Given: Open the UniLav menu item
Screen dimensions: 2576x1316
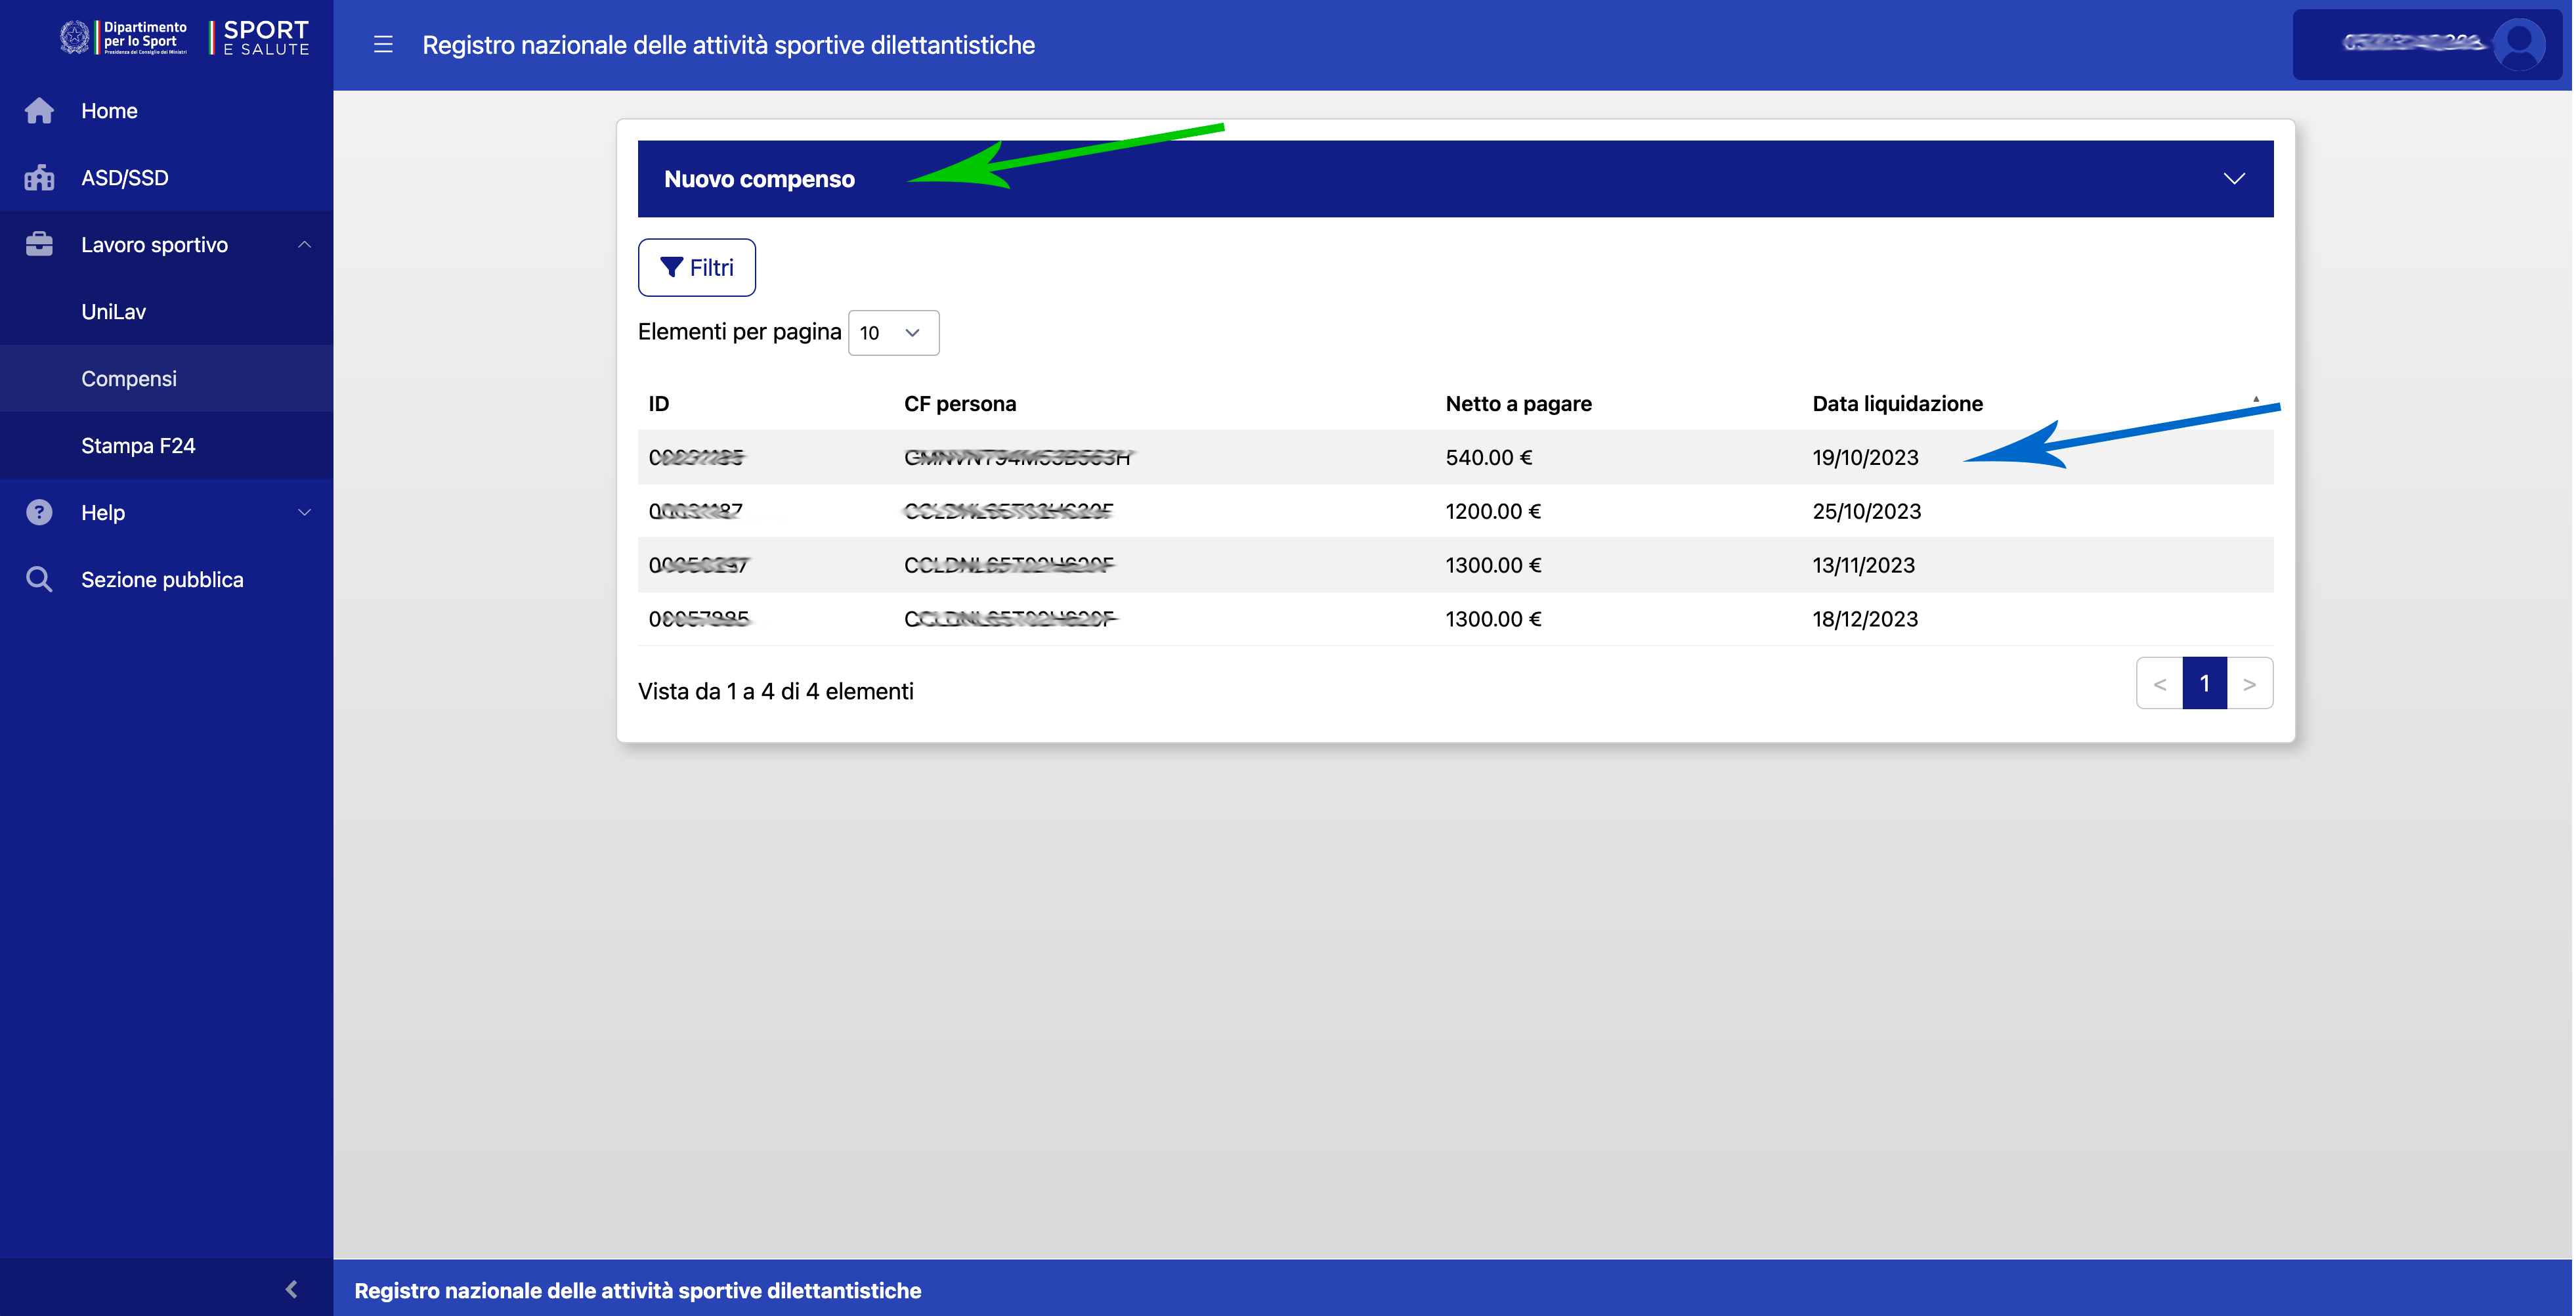Looking at the screenshot, I should coord(114,312).
